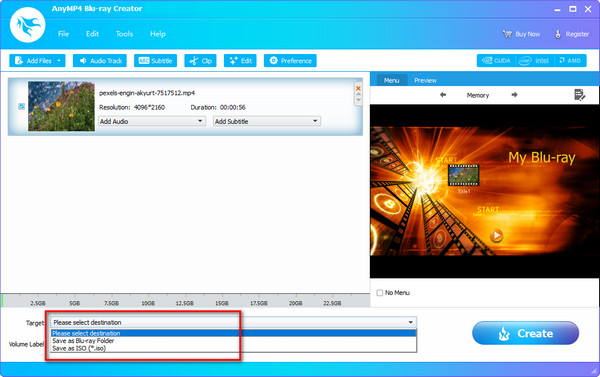The image size is (600, 377).
Task: Expand the Add Files dropdown arrow
Action: click(x=59, y=60)
